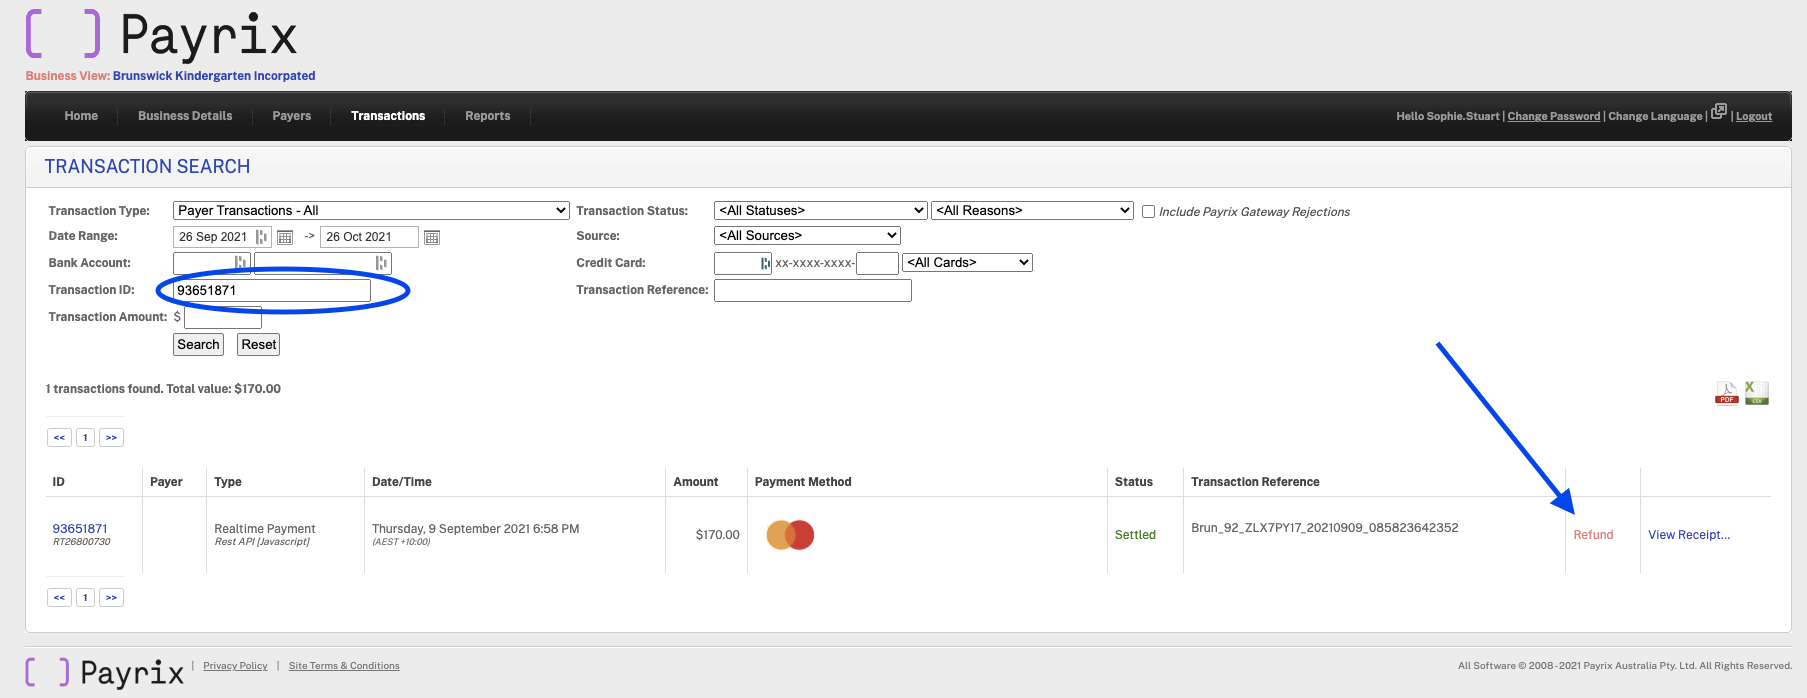The image size is (1807, 698).
Task: Go to previous page in top pagination
Action: pyautogui.click(x=59, y=437)
